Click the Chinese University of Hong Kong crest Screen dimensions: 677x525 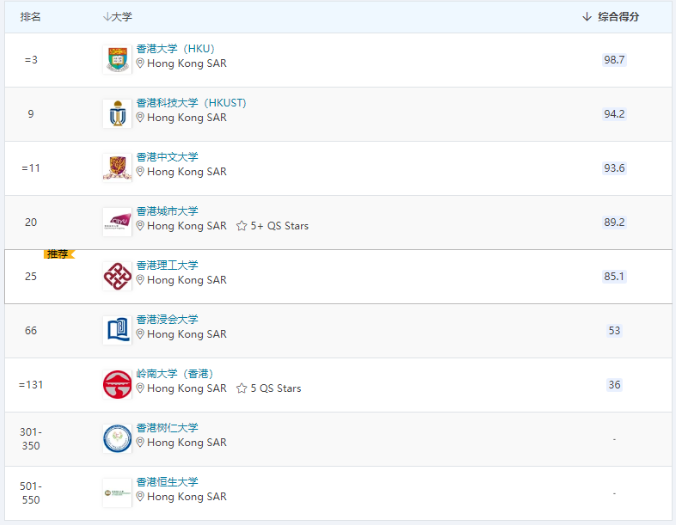point(117,168)
